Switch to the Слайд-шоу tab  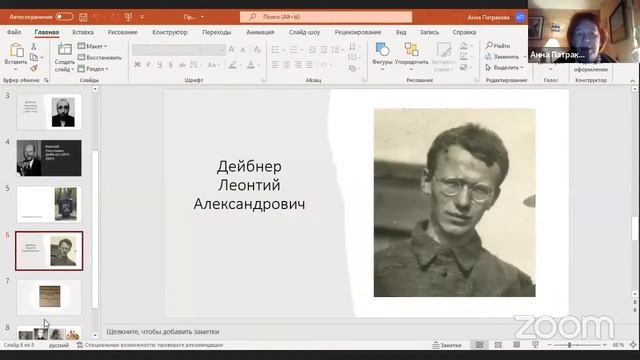coord(304,32)
